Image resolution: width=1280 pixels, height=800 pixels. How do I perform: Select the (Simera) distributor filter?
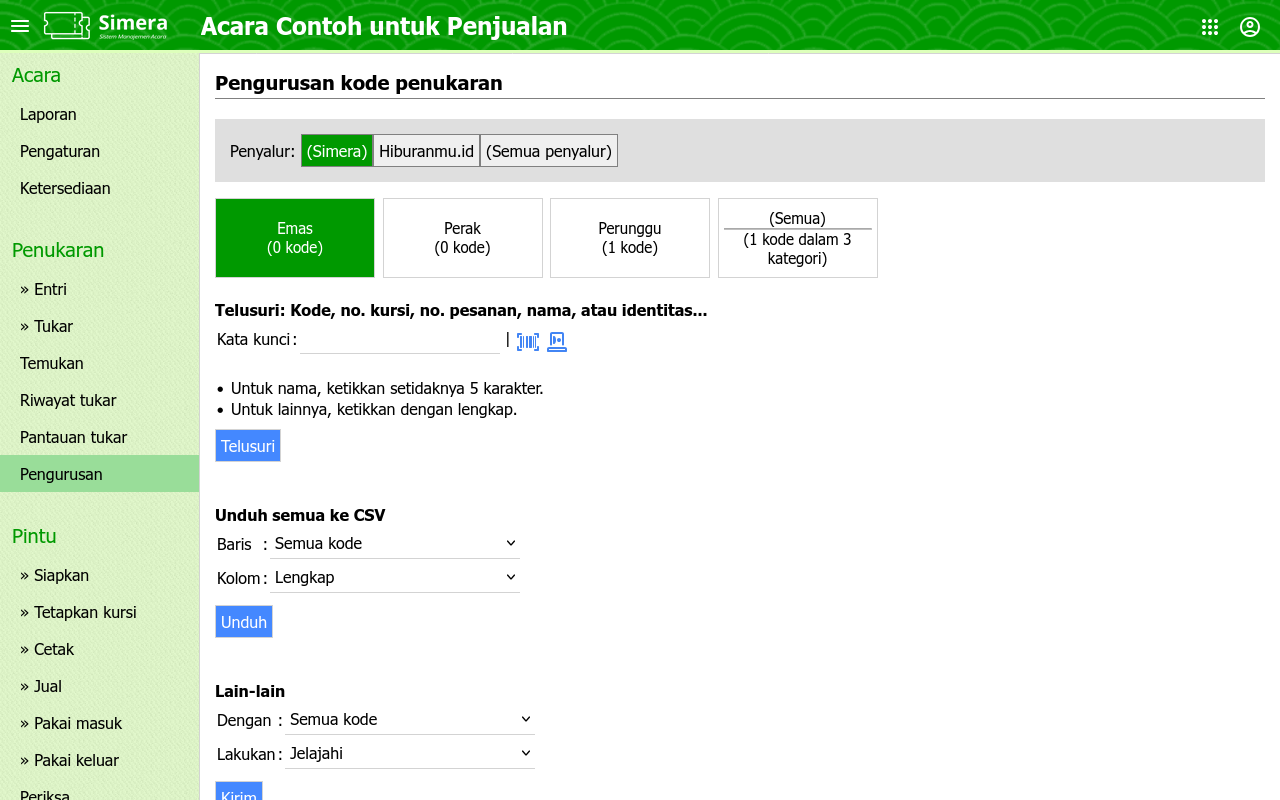(337, 151)
